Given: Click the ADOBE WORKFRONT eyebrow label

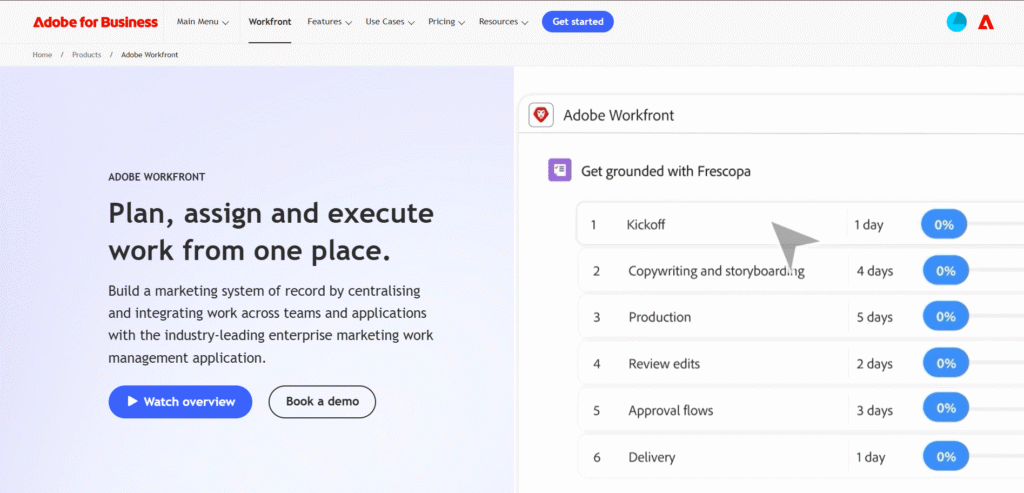Looking at the screenshot, I should [157, 177].
